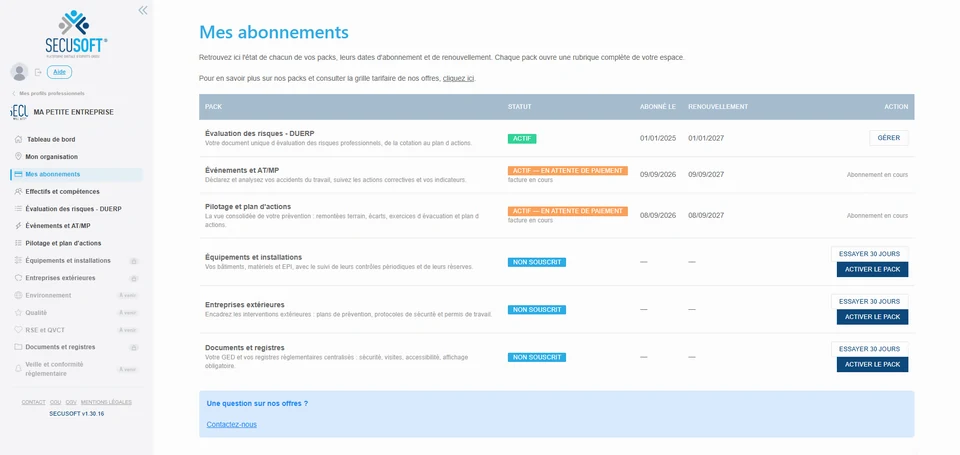Click ACTIVER LE PACK for Équipements et installations
The image size is (960, 455).
coord(872,269)
